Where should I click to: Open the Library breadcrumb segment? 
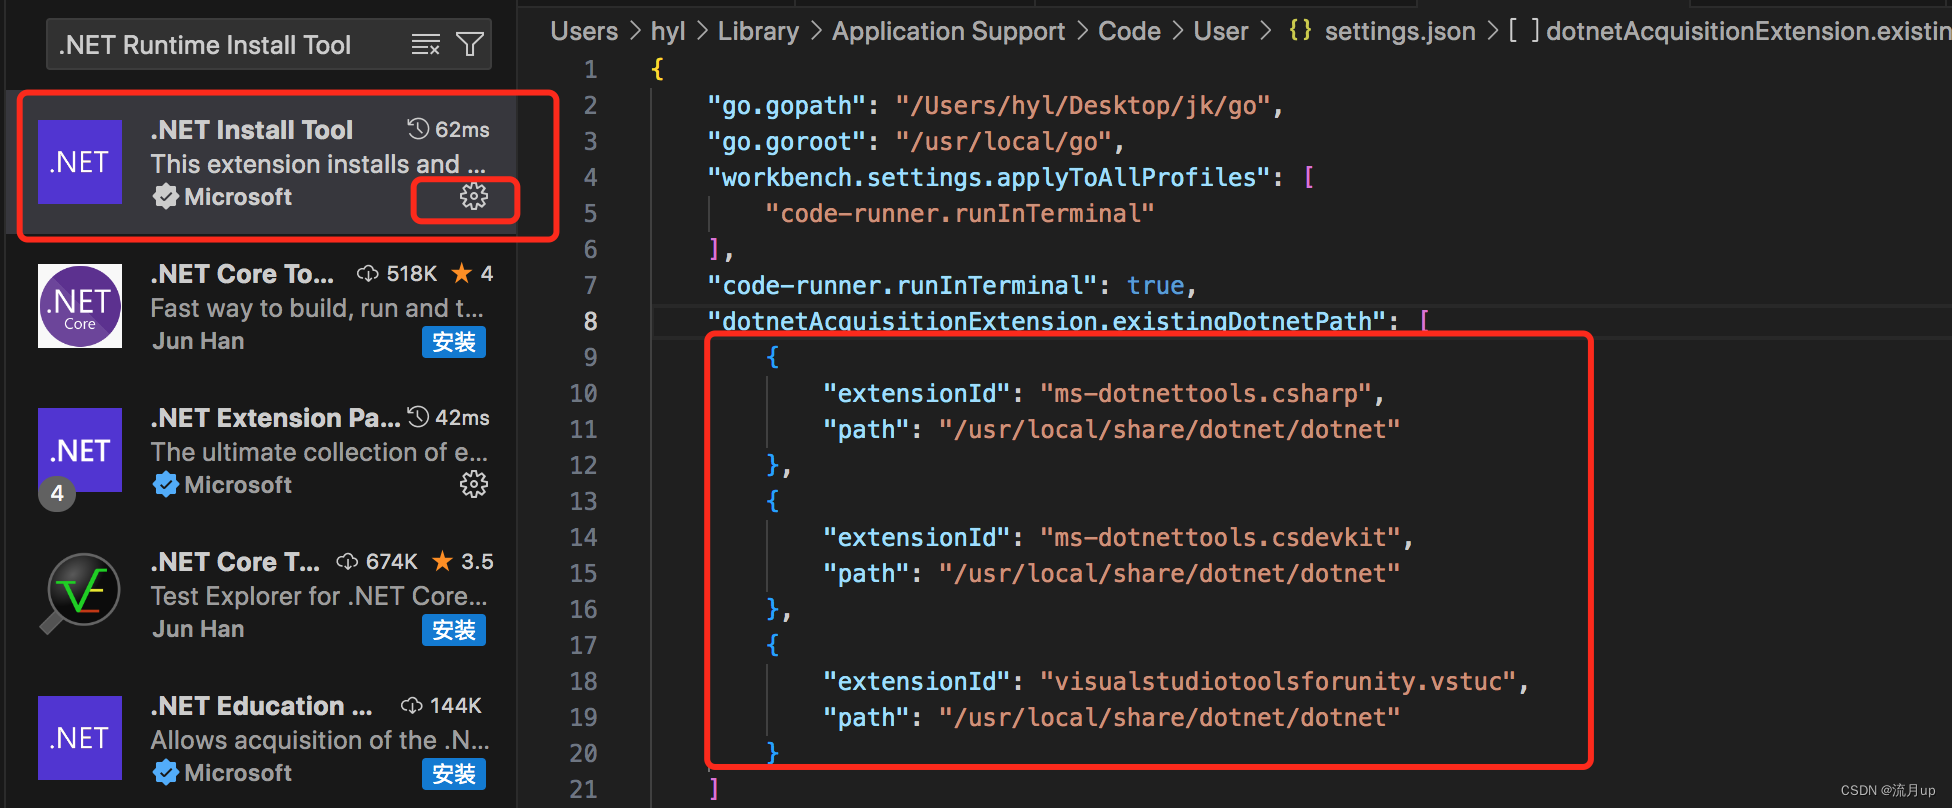(758, 31)
